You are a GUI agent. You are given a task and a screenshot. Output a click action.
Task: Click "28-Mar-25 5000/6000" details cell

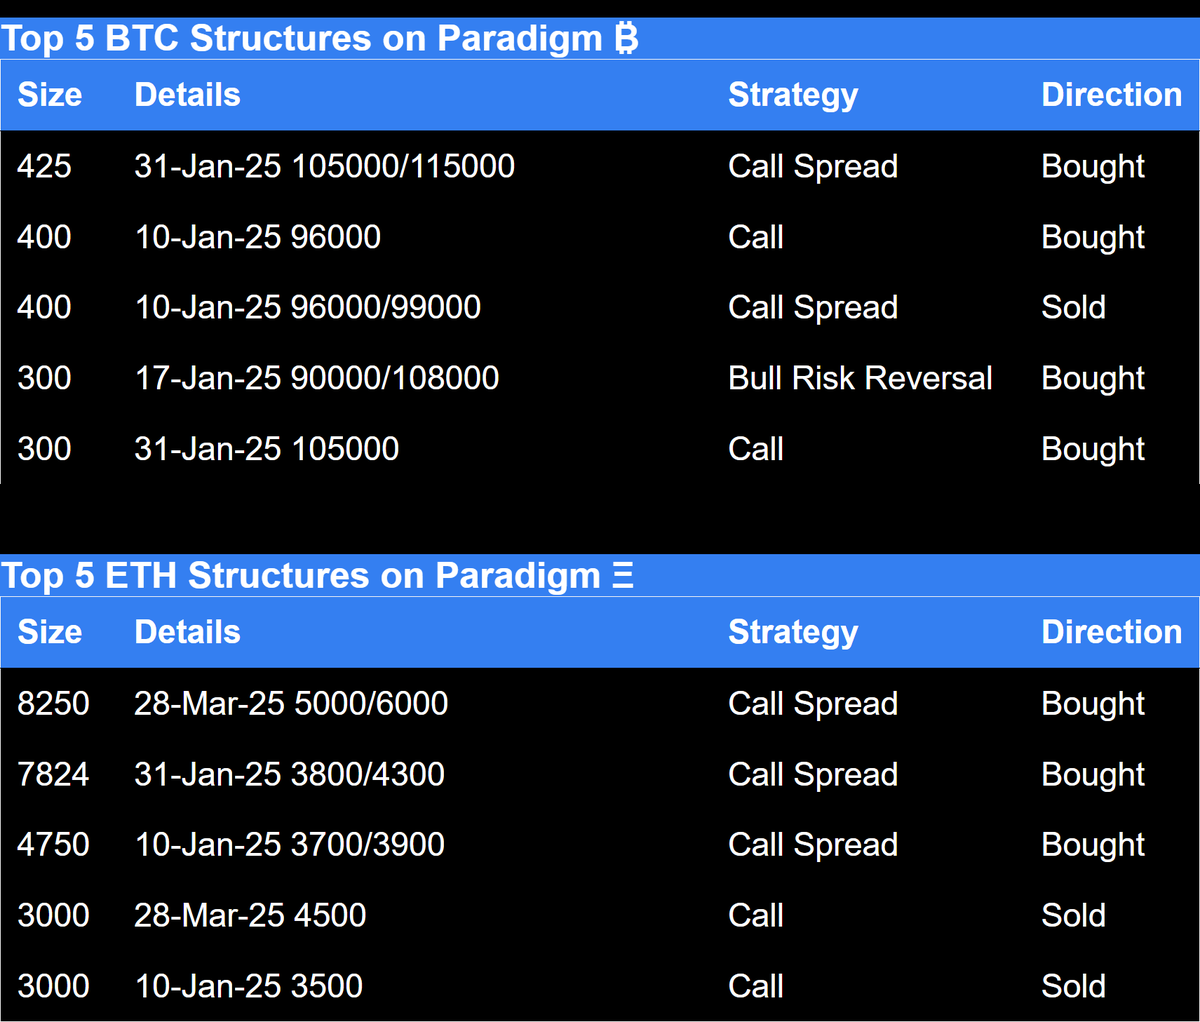[291, 703]
